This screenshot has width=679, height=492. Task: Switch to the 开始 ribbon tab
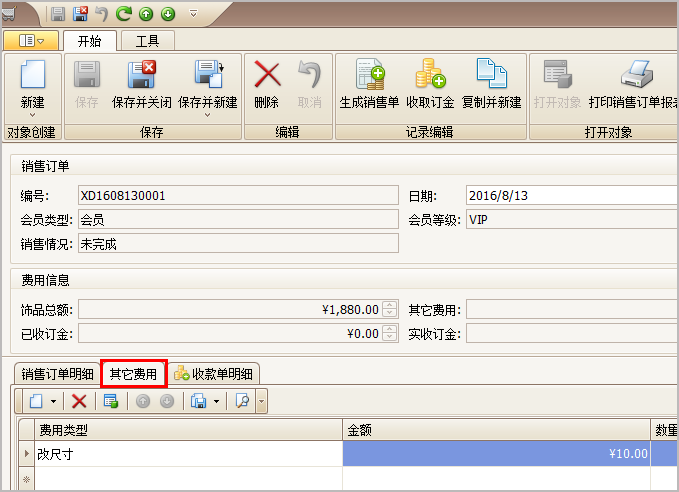coord(90,41)
